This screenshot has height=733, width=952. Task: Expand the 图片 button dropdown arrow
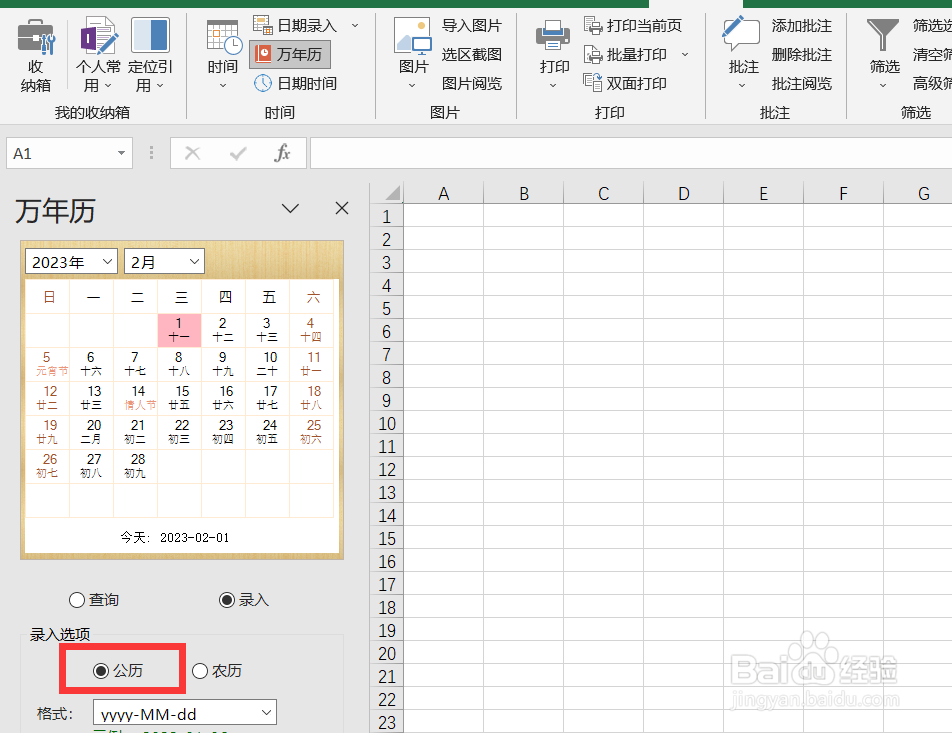click(412, 86)
